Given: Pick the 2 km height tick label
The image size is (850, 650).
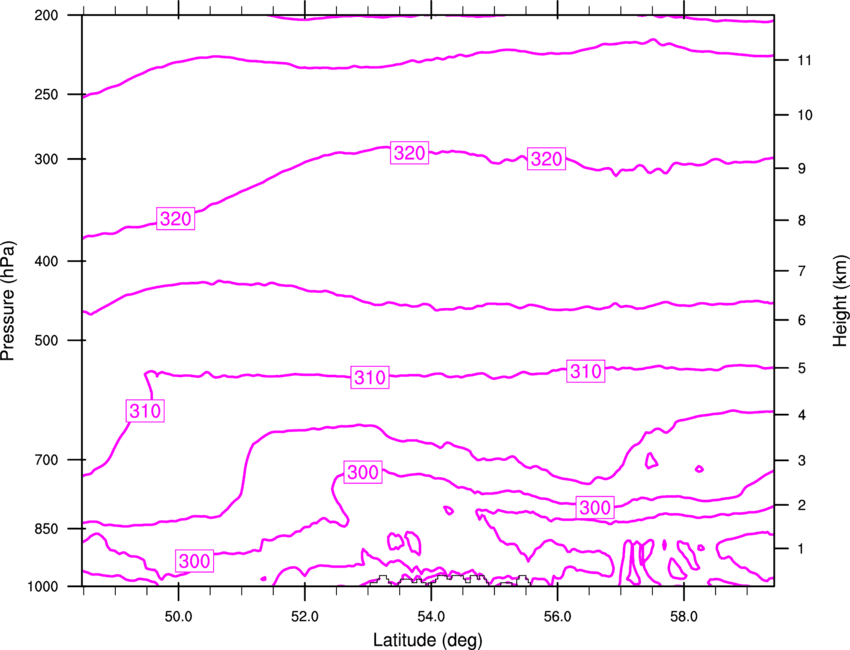Looking at the screenshot, I should [802, 505].
